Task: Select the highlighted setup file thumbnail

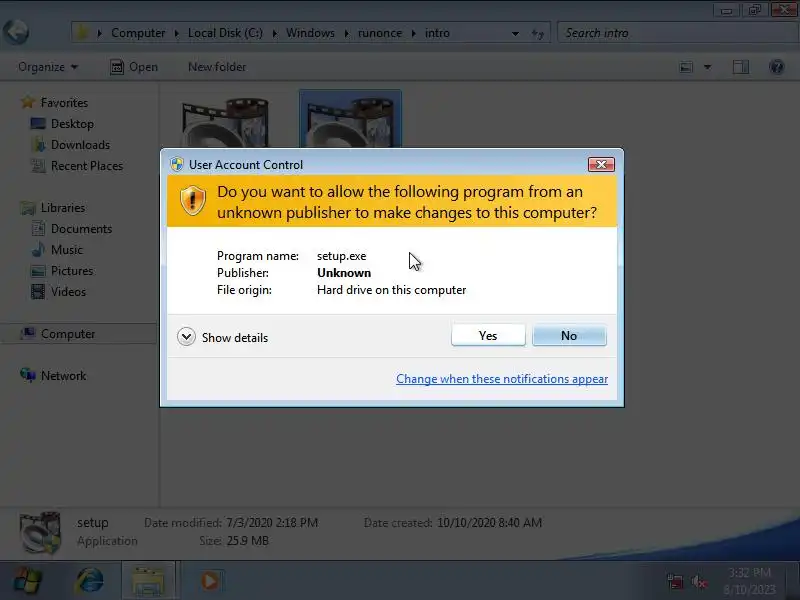Action: click(x=350, y=120)
